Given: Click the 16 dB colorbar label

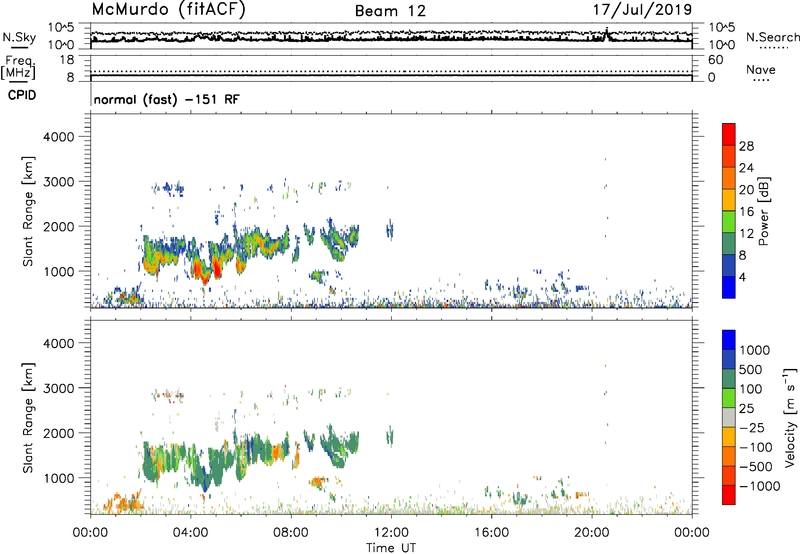Looking at the screenshot, I should pyautogui.click(x=746, y=212).
